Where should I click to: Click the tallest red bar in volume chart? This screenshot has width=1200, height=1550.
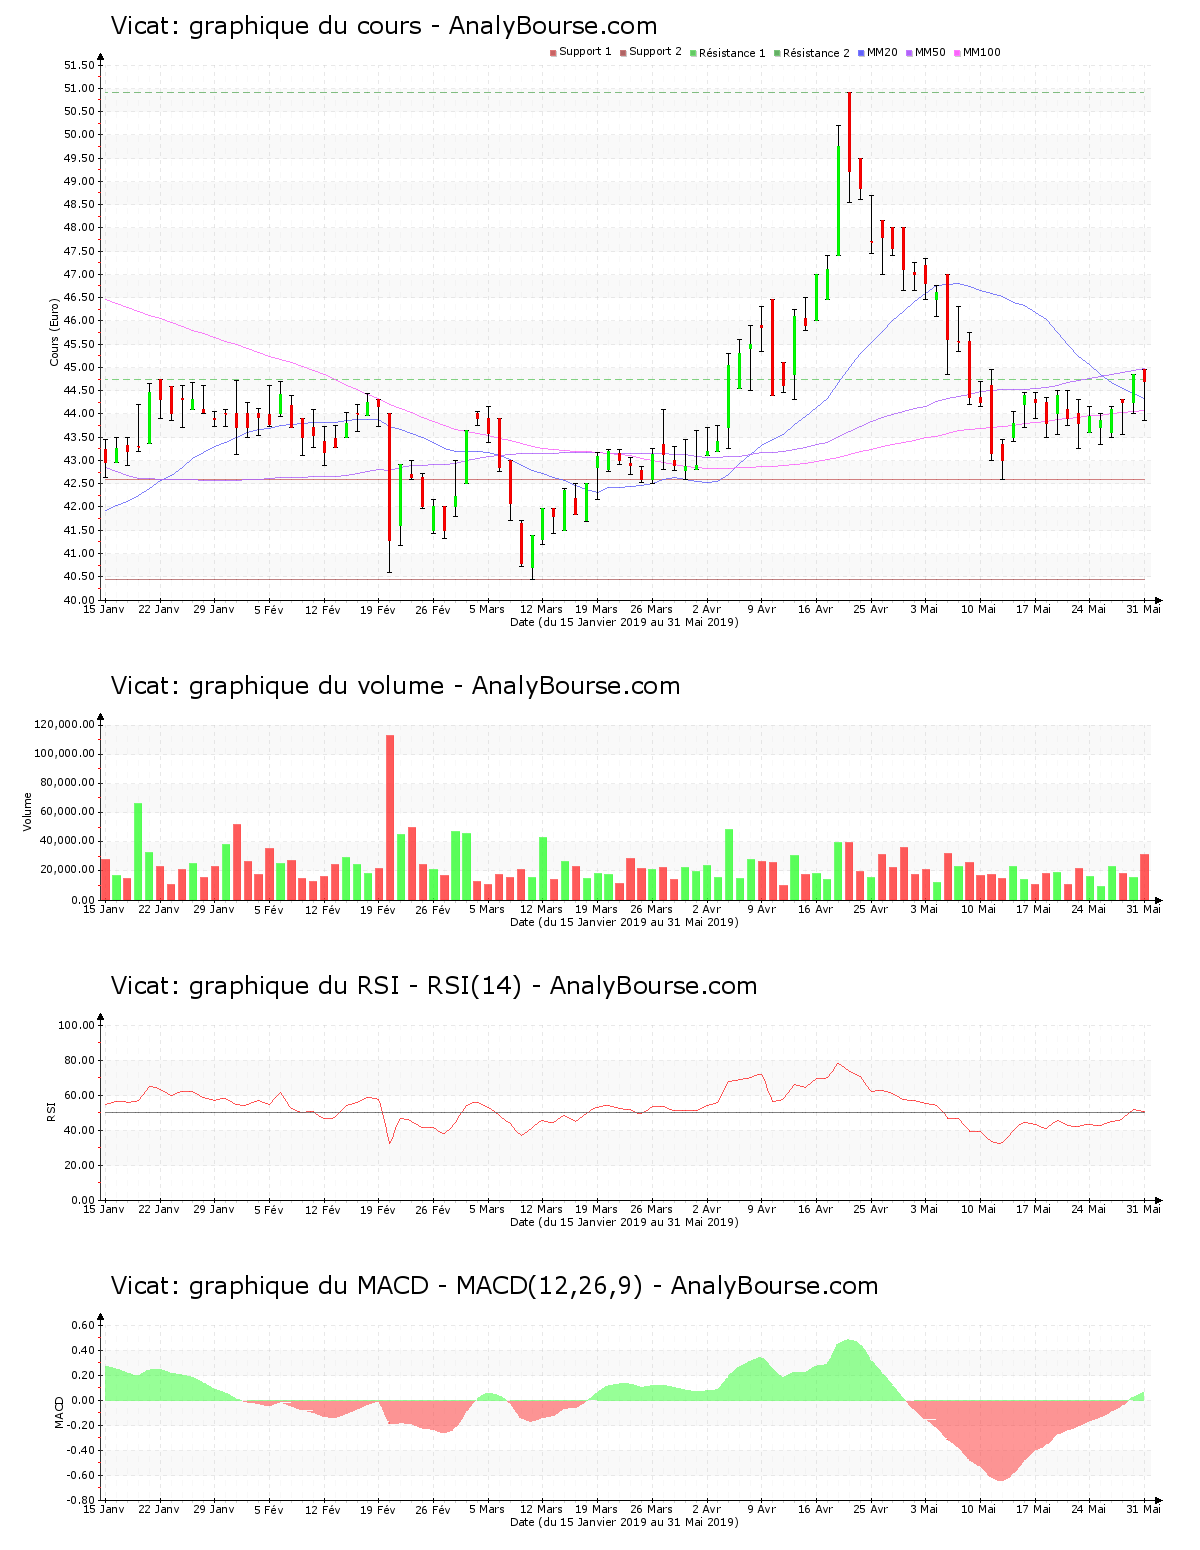click(390, 817)
